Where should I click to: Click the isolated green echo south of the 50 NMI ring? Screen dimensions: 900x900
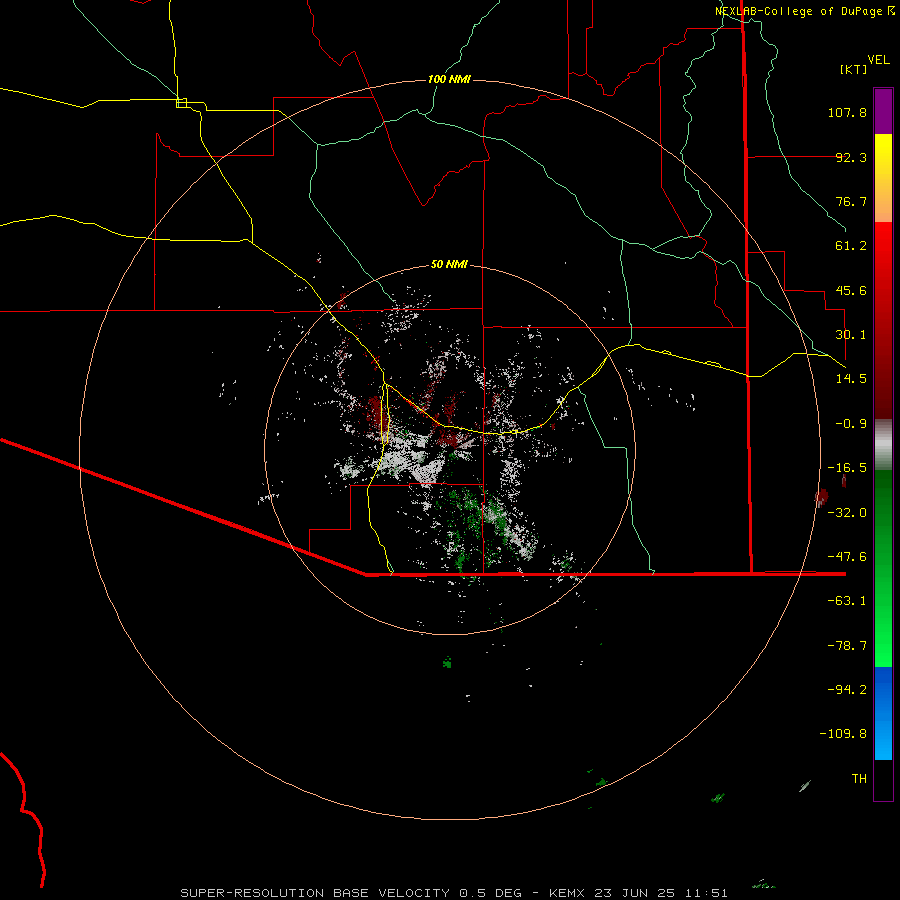click(x=447, y=662)
